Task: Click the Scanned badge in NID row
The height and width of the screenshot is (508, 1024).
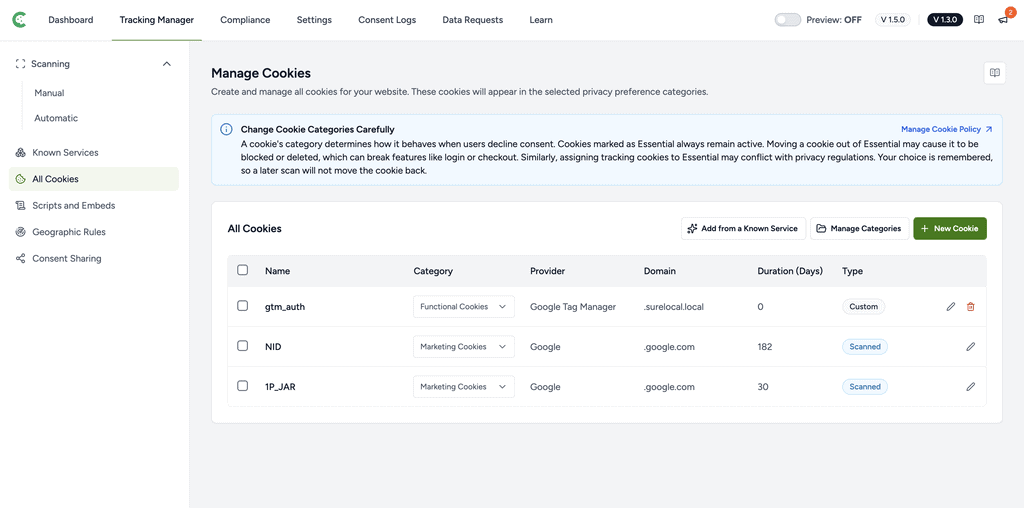Action: coord(865,347)
